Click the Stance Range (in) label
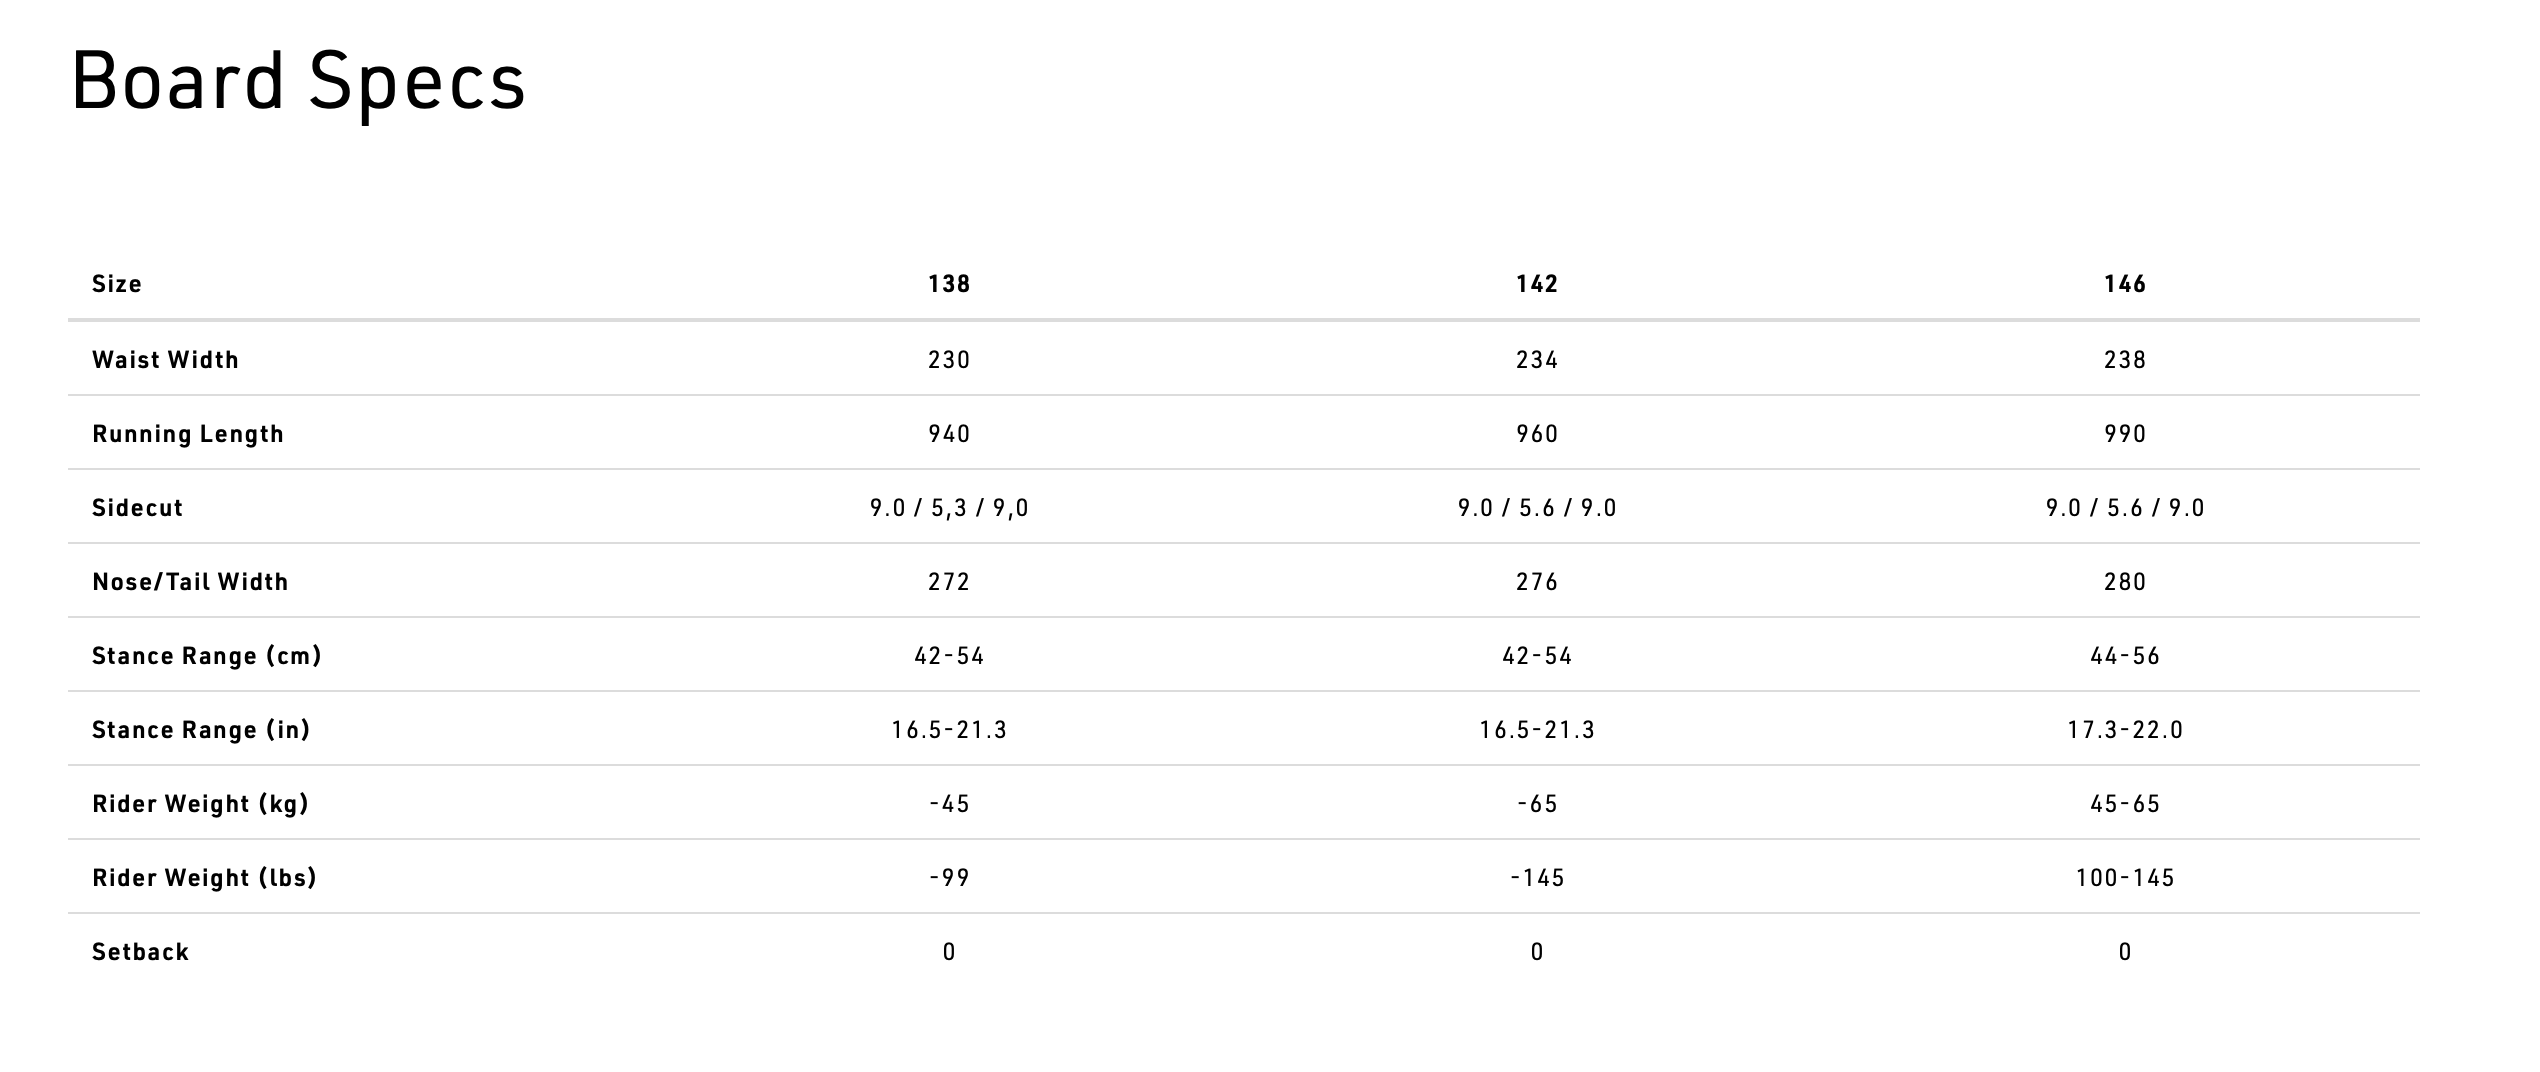The height and width of the screenshot is (1072, 2540). pos(201,730)
